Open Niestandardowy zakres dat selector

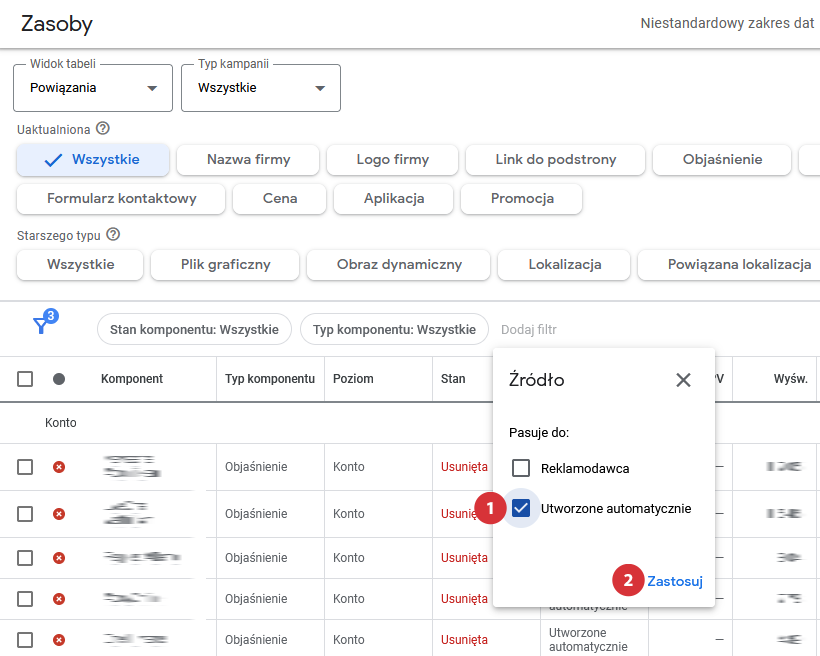727,24
